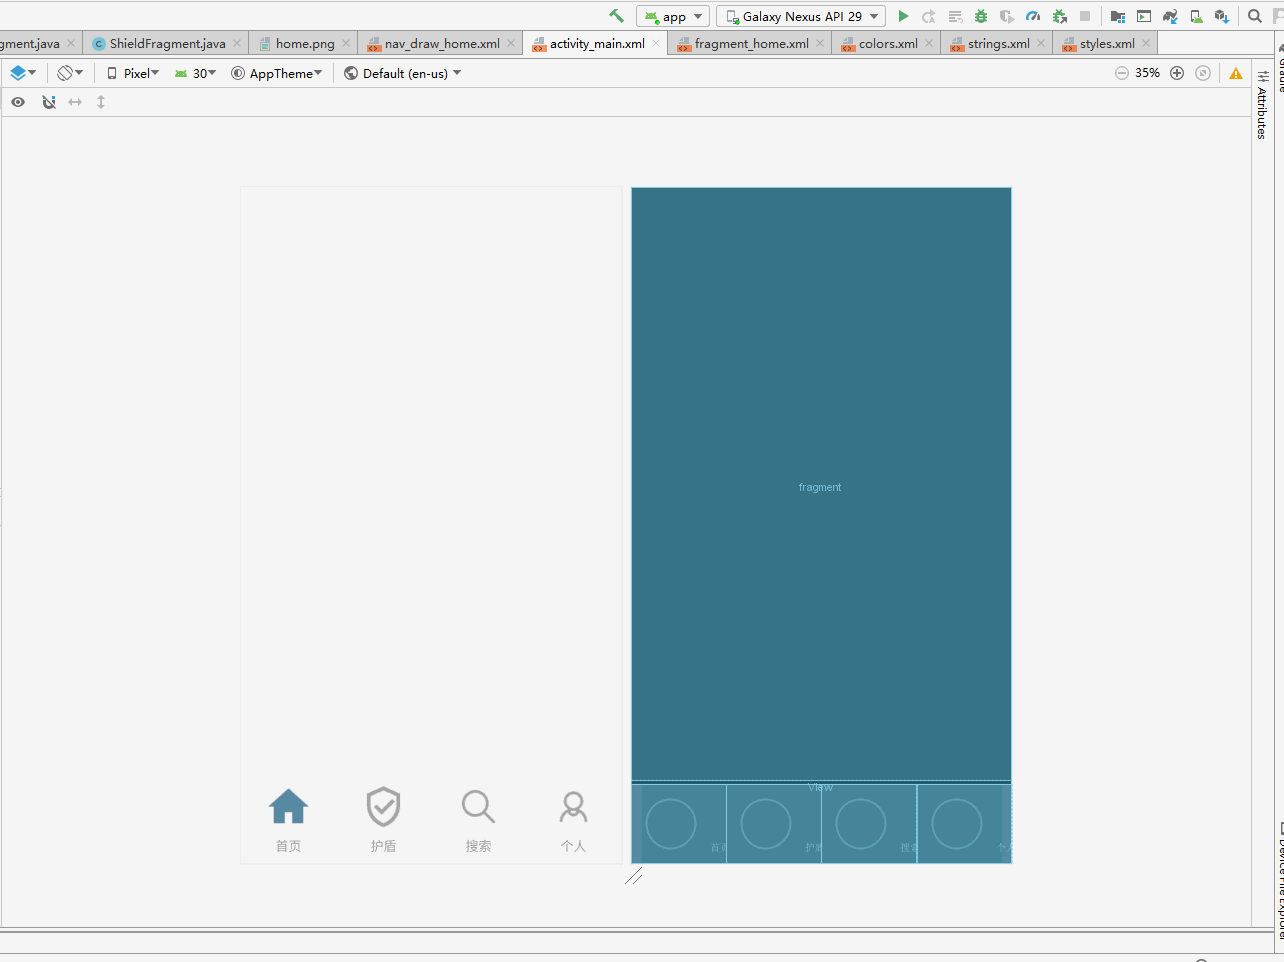Sync Project with Gradle Files elephant icon
The height and width of the screenshot is (962, 1284).
click(1170, 16)
